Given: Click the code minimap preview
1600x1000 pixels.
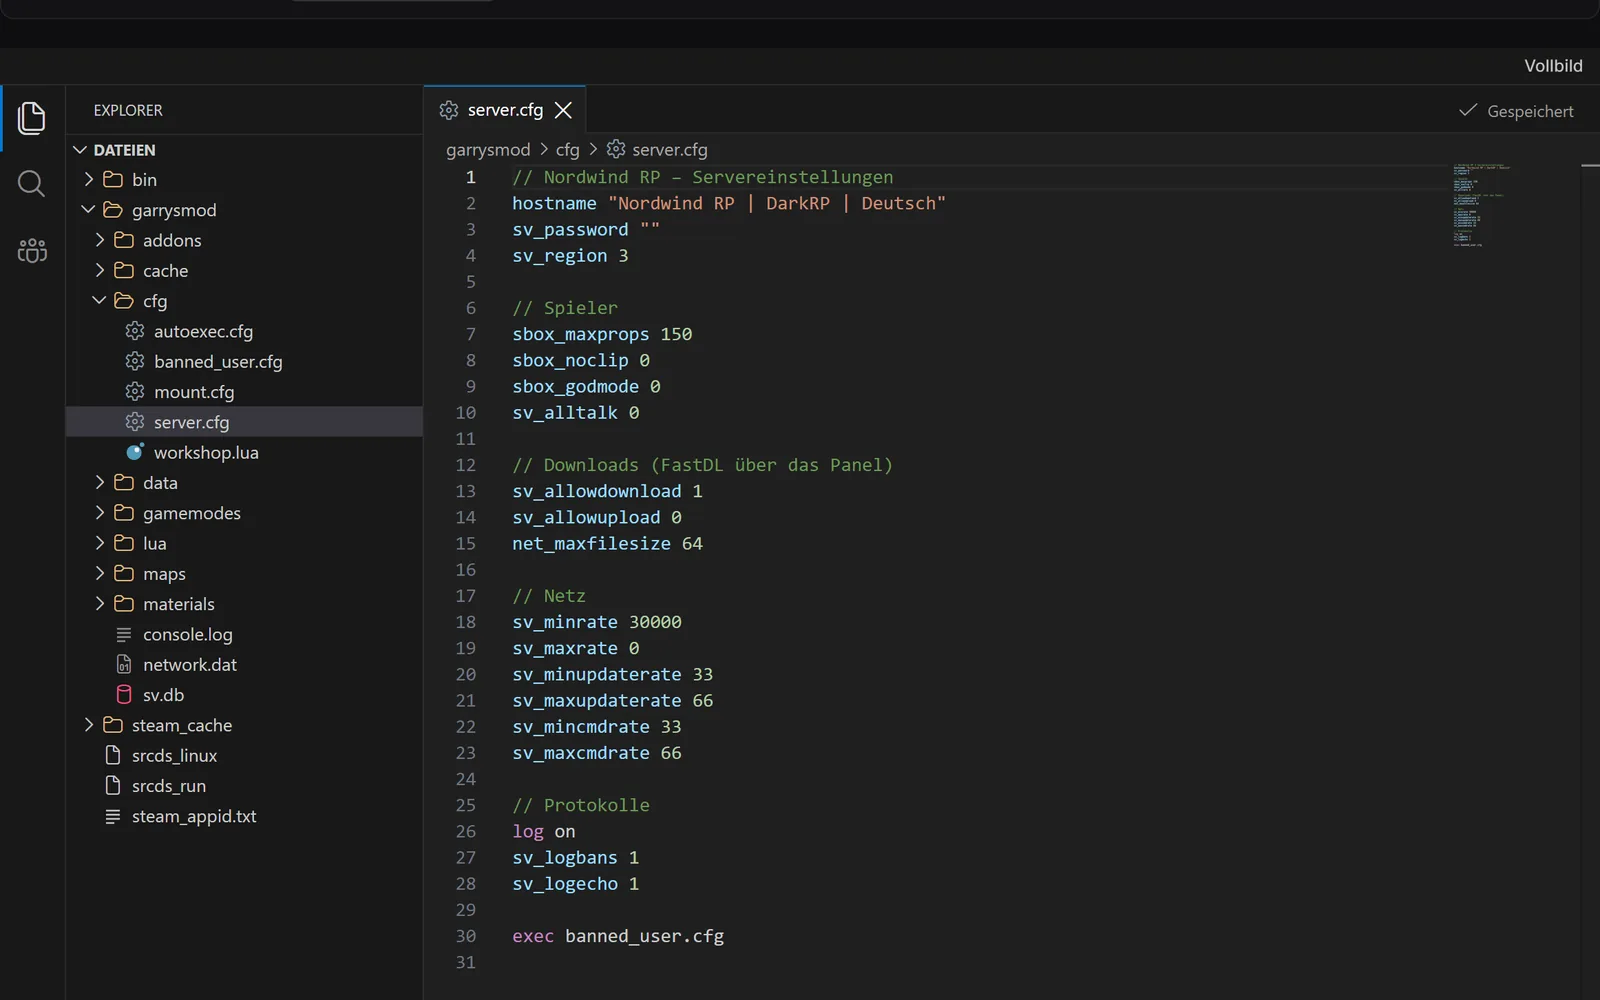Looking at the screenshot, I should tap(1482, 204).
